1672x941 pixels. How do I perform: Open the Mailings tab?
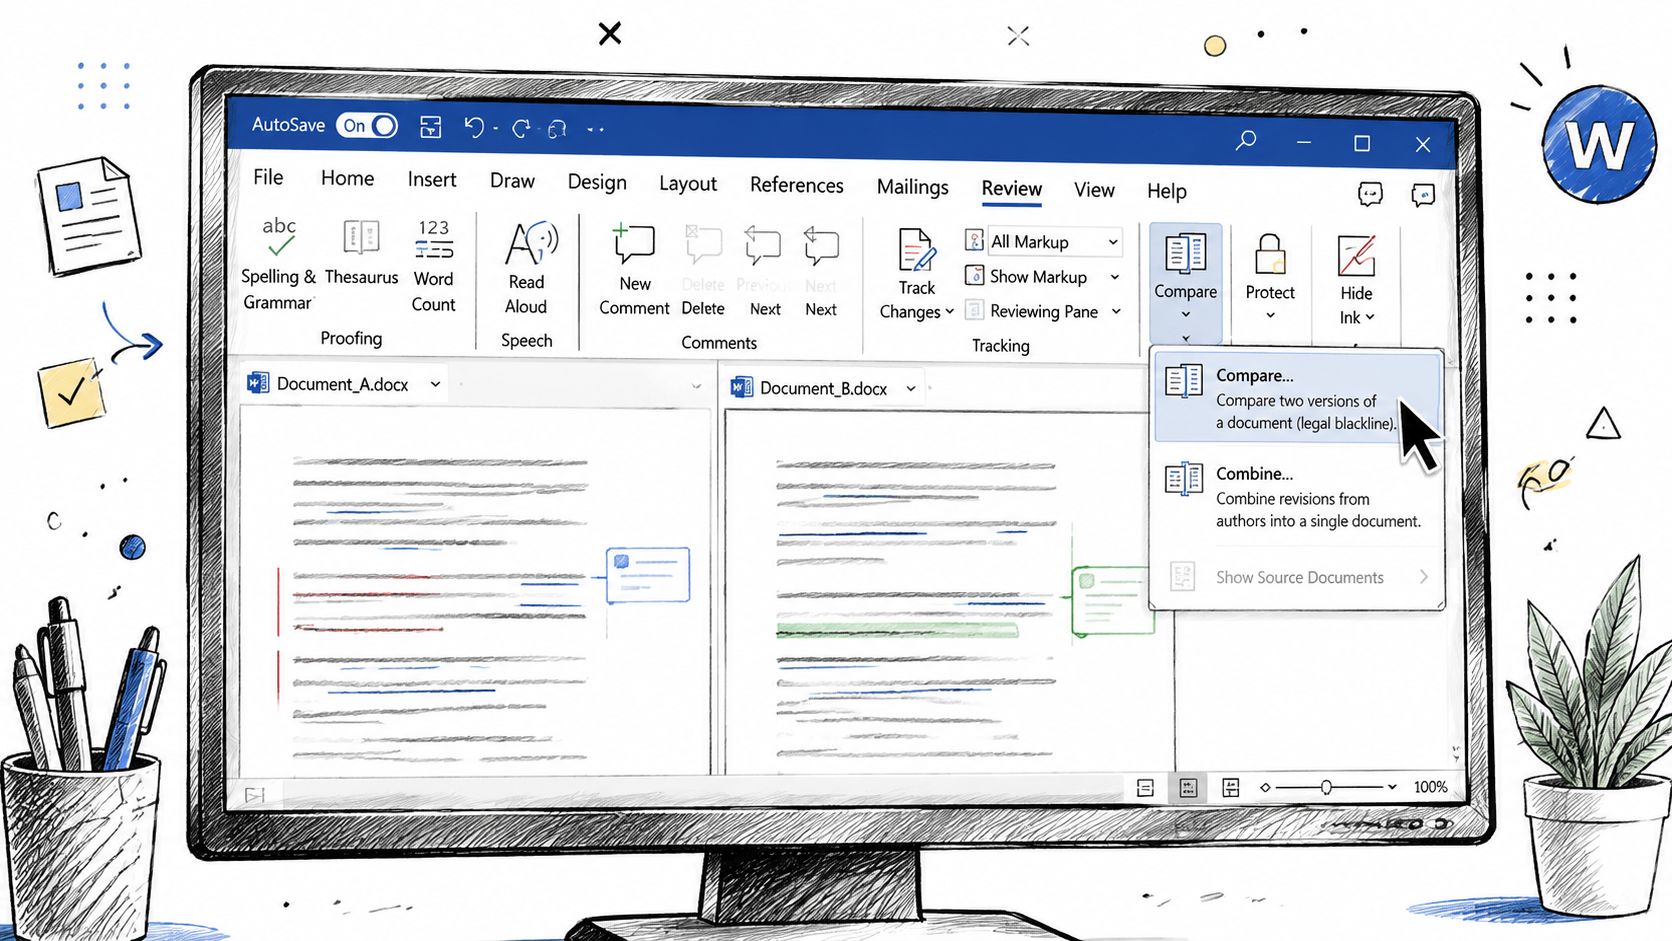point(912,187)
